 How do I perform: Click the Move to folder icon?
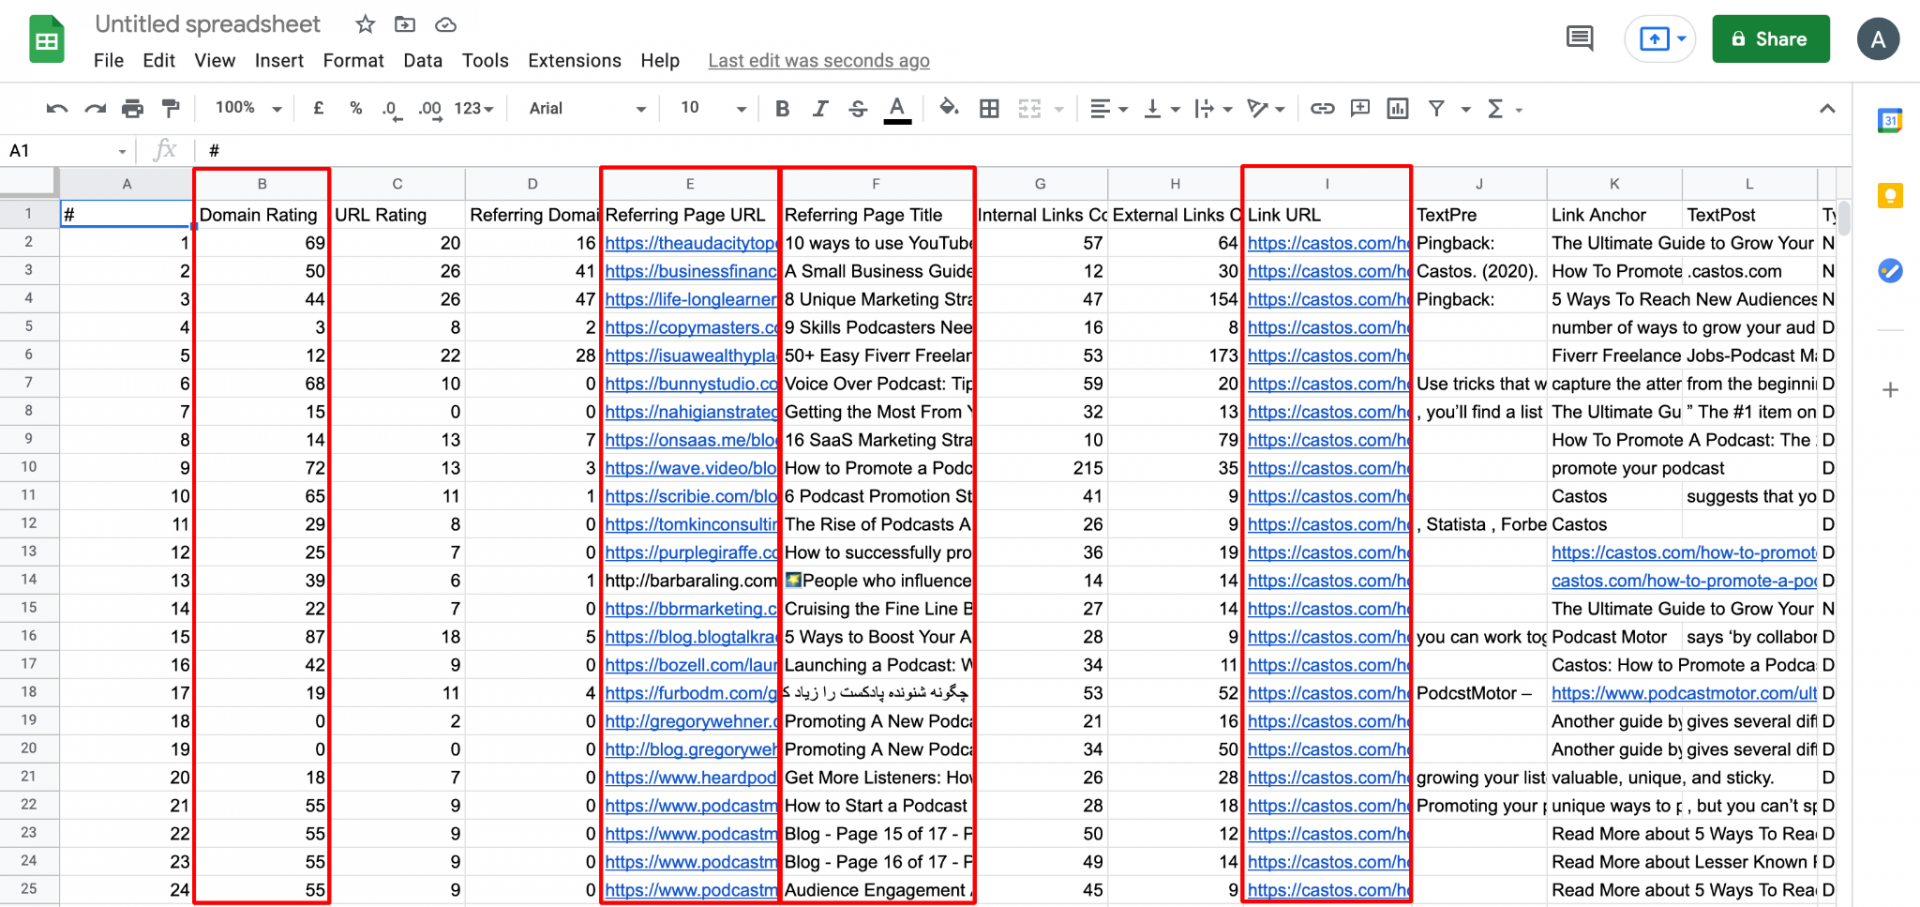coord(405,24)
